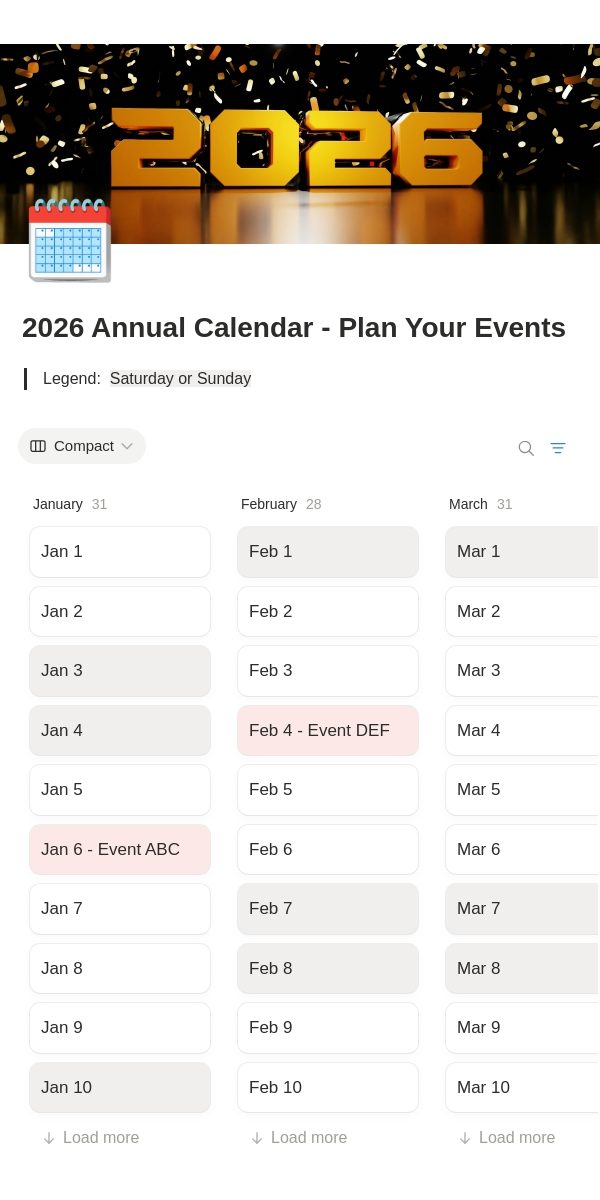Open the Mar 7 card
The image size is (600, 1200).
click(522, 908)
